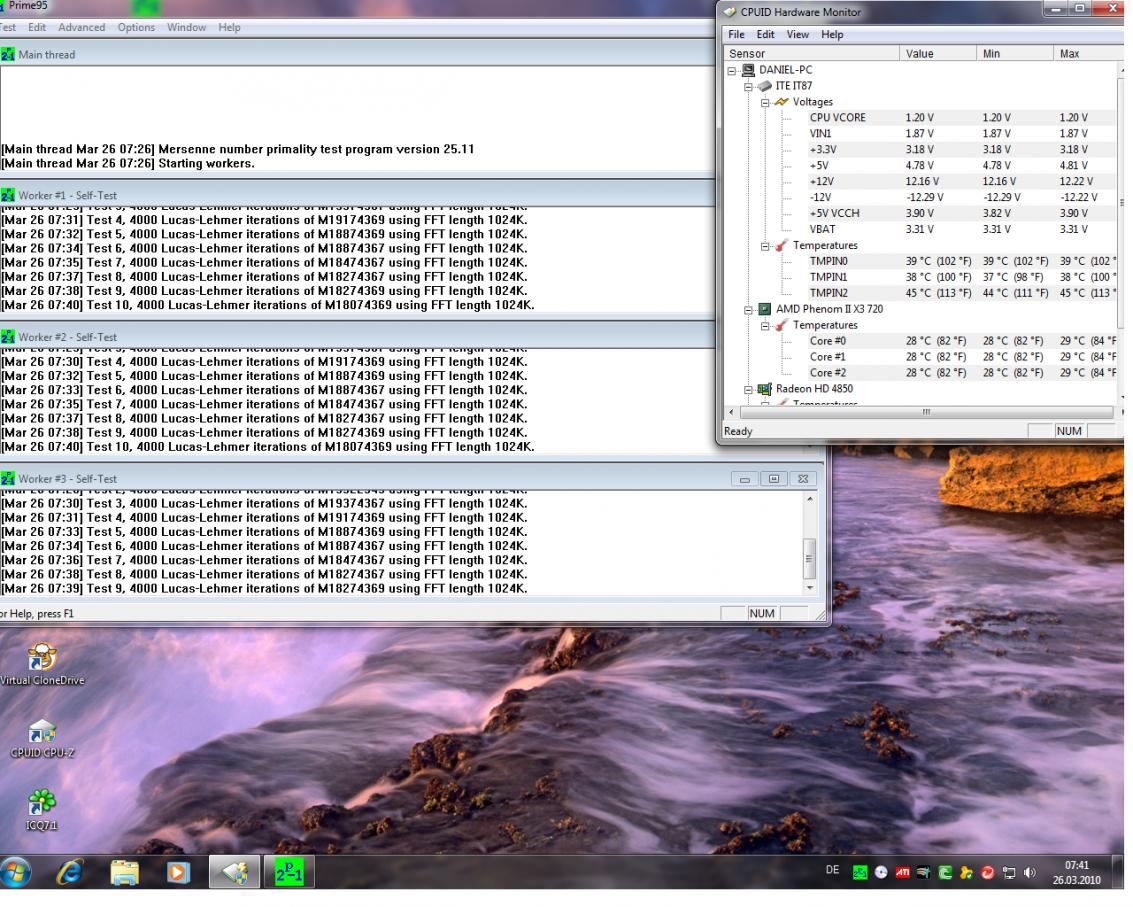Click the ITE IT87 chip icon
The image size is (1133, 907).
[x=764, y=86]
